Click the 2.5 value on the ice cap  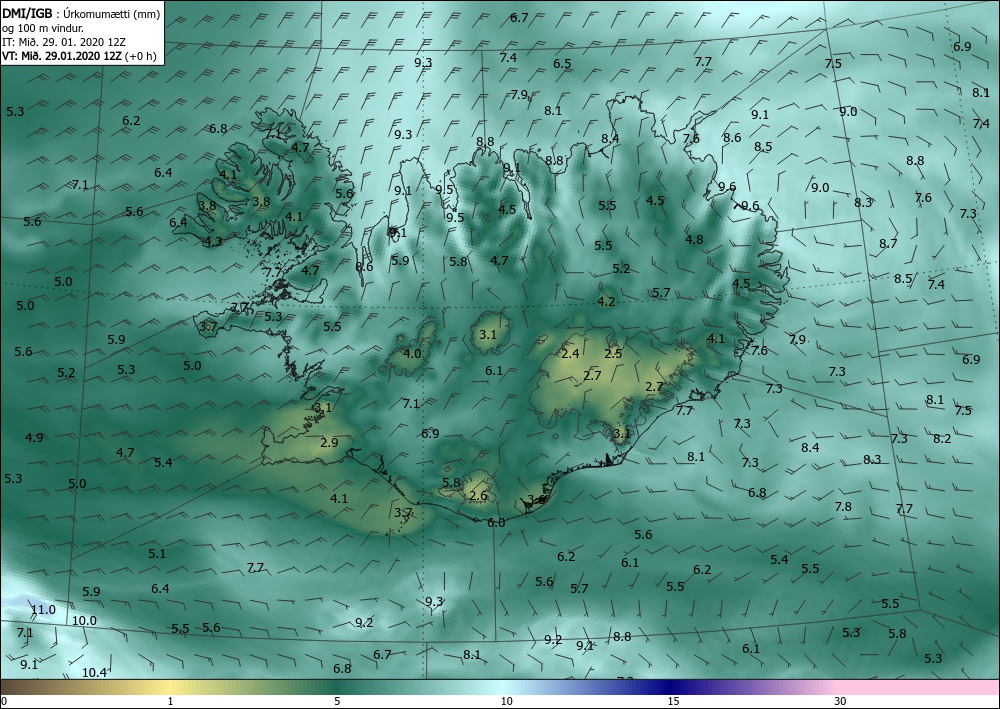coord(613,353)
